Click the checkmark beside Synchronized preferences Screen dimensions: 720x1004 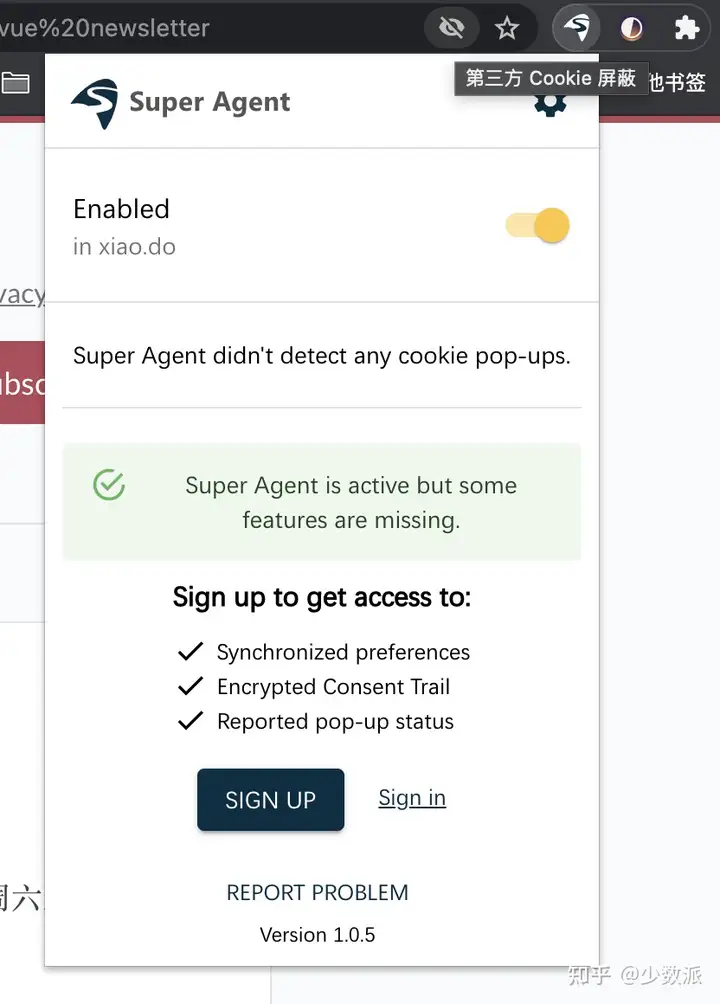190,652
